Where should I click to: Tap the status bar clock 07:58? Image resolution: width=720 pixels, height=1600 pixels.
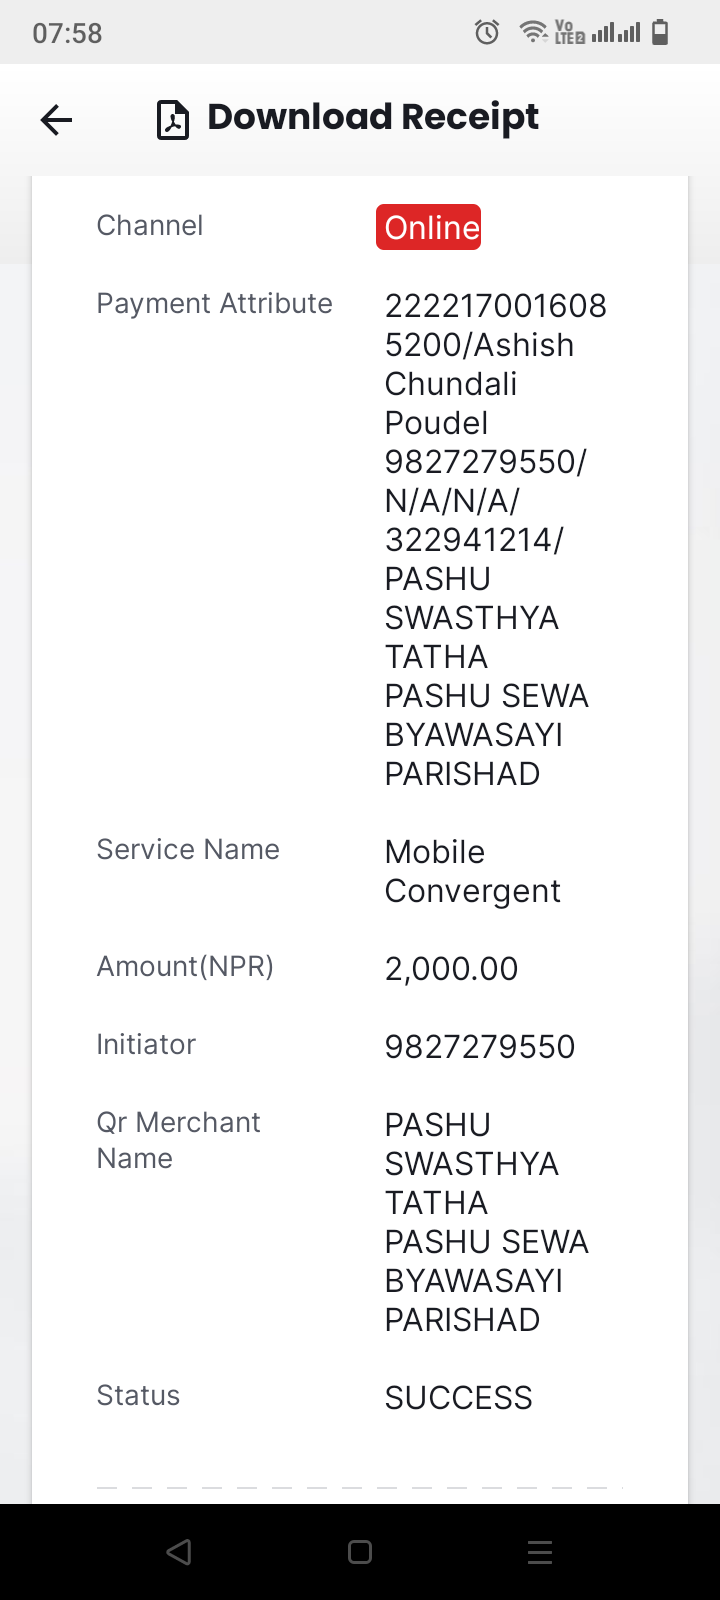click(67, 33)
